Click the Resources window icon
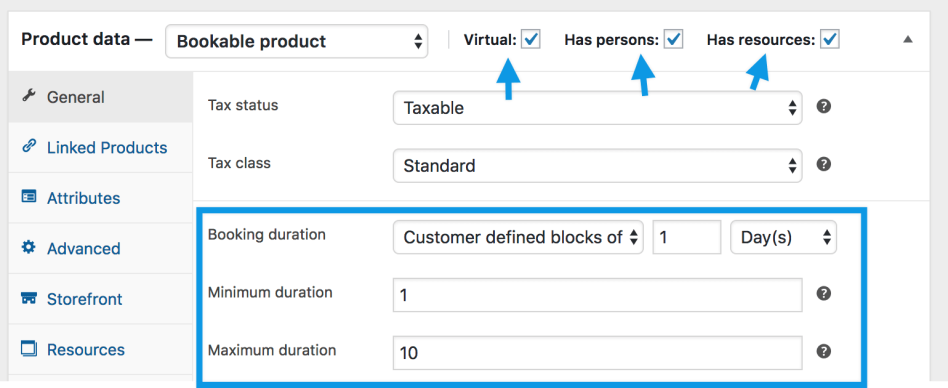948x388 pixels. tap(28, 349)
